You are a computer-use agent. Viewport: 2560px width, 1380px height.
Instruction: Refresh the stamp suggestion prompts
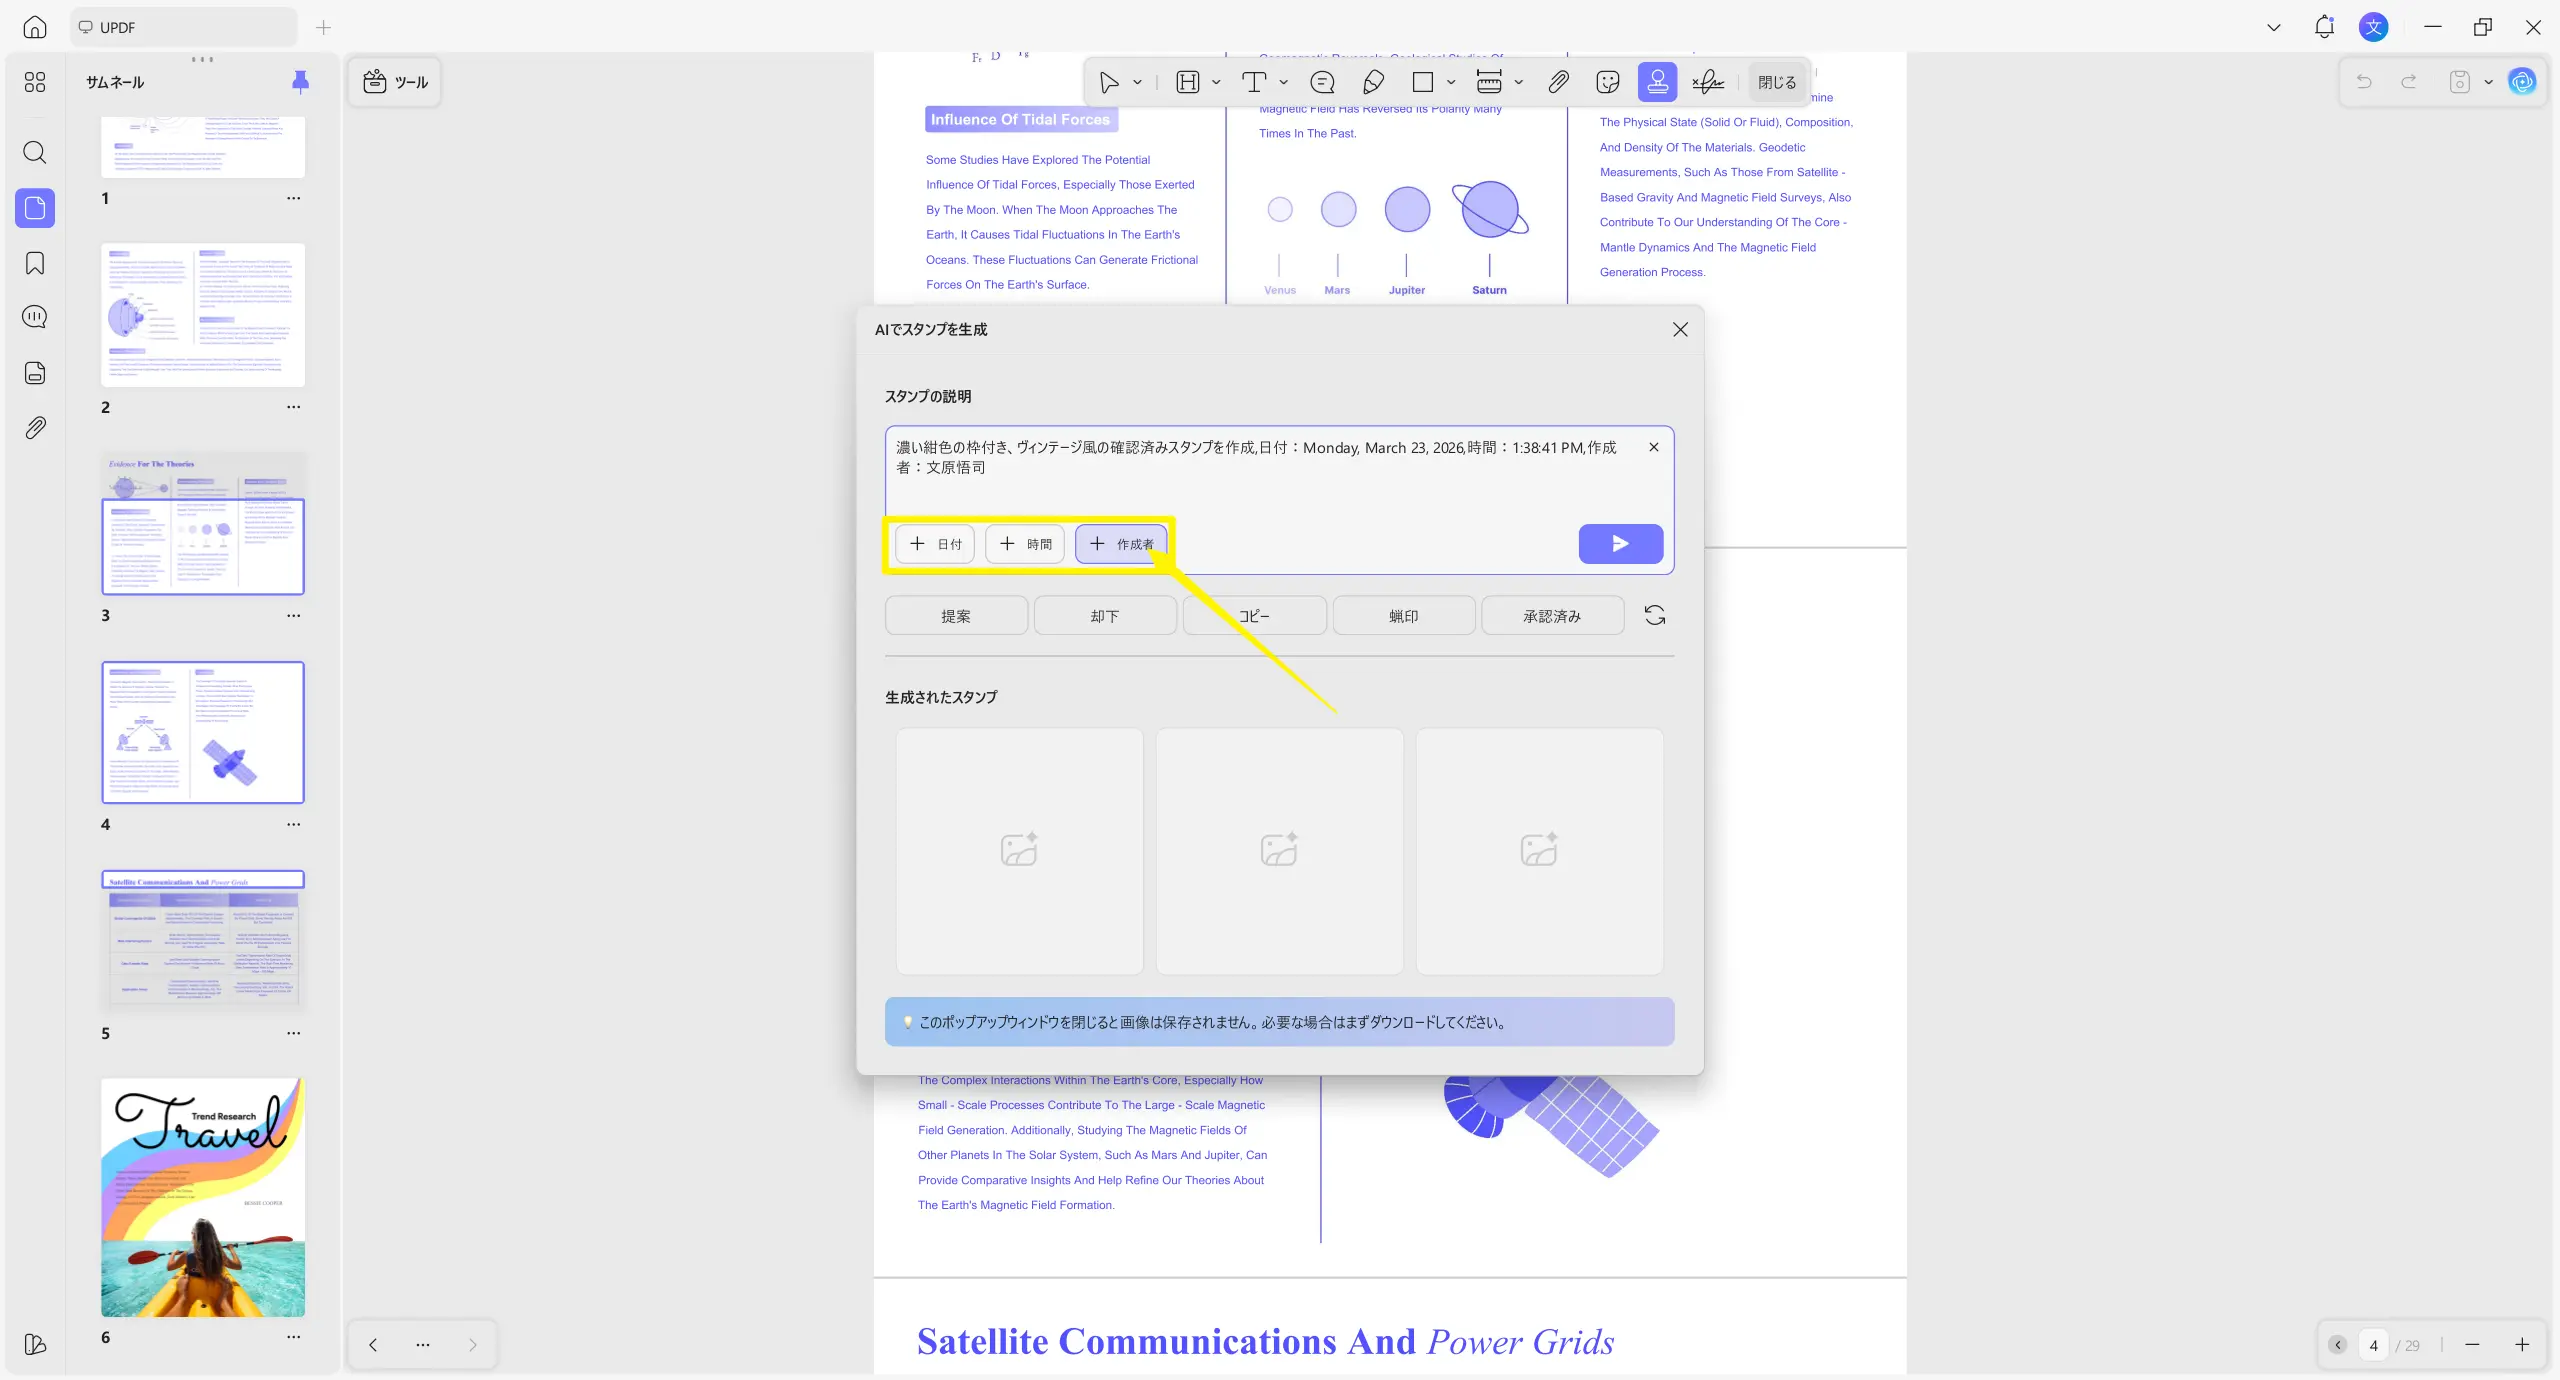1655,615
